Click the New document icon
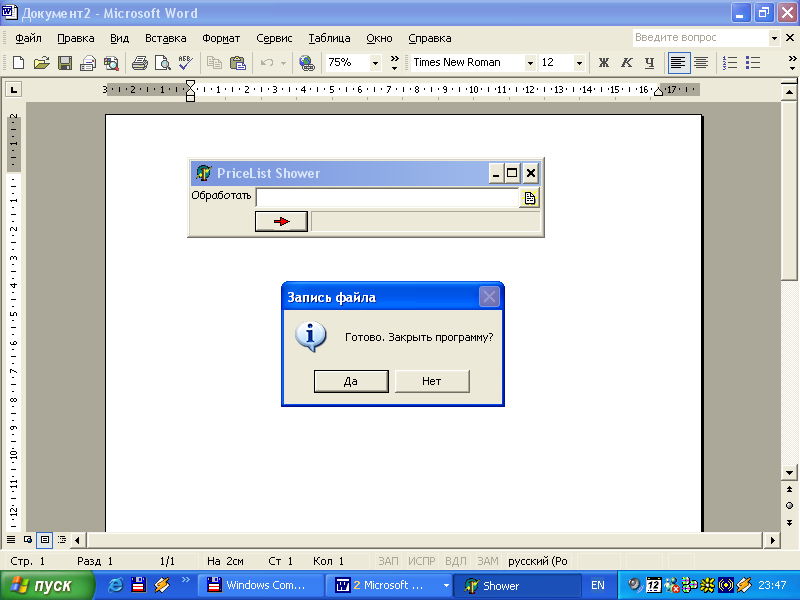The height and width of the screenshot is (600, 800). pyautogui.click(x=18, y=63)
